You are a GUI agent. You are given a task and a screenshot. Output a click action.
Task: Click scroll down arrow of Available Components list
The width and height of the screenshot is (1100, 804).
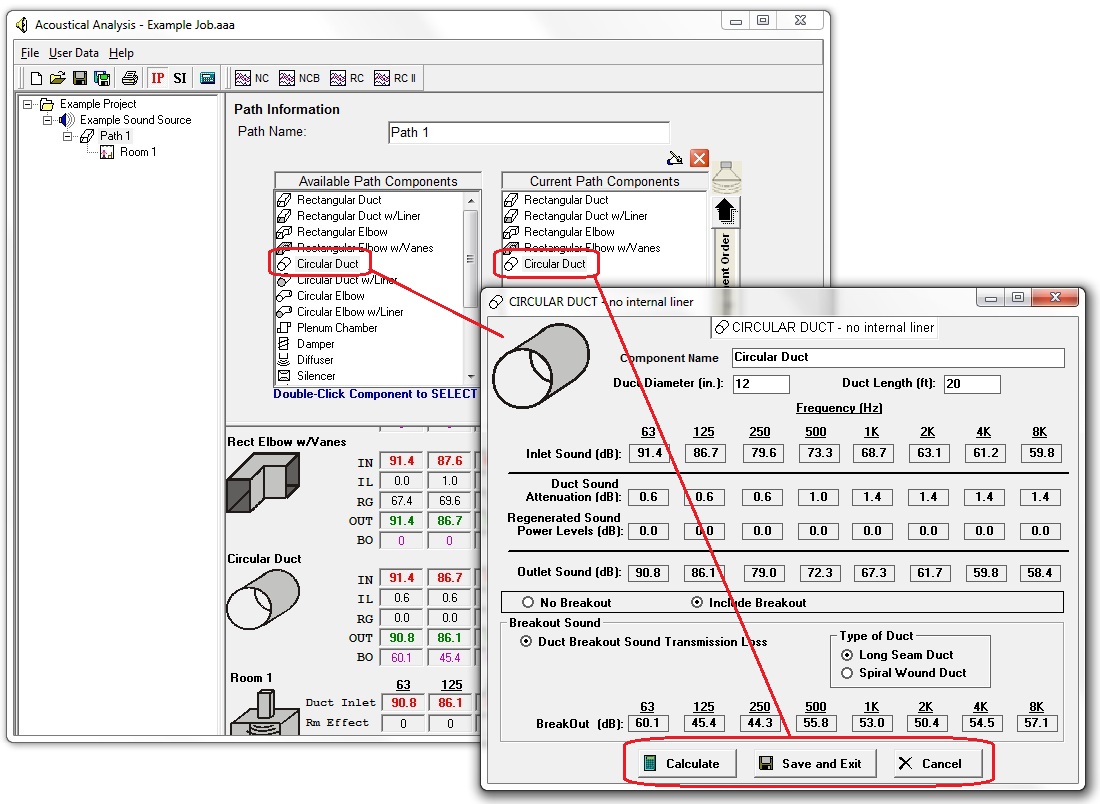[x=471, y=377]
